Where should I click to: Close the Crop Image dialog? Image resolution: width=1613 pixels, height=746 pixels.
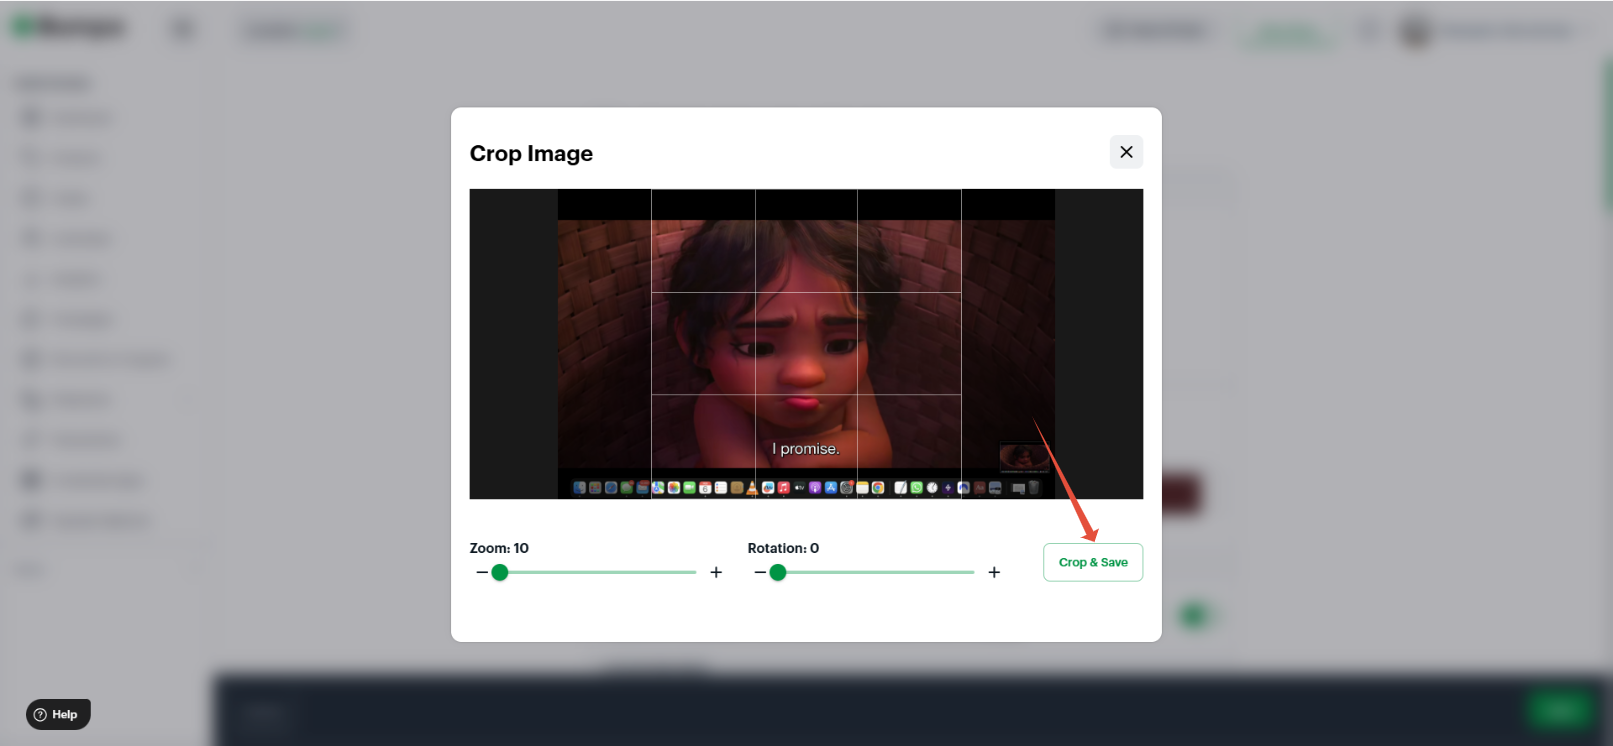(1126, 152)
